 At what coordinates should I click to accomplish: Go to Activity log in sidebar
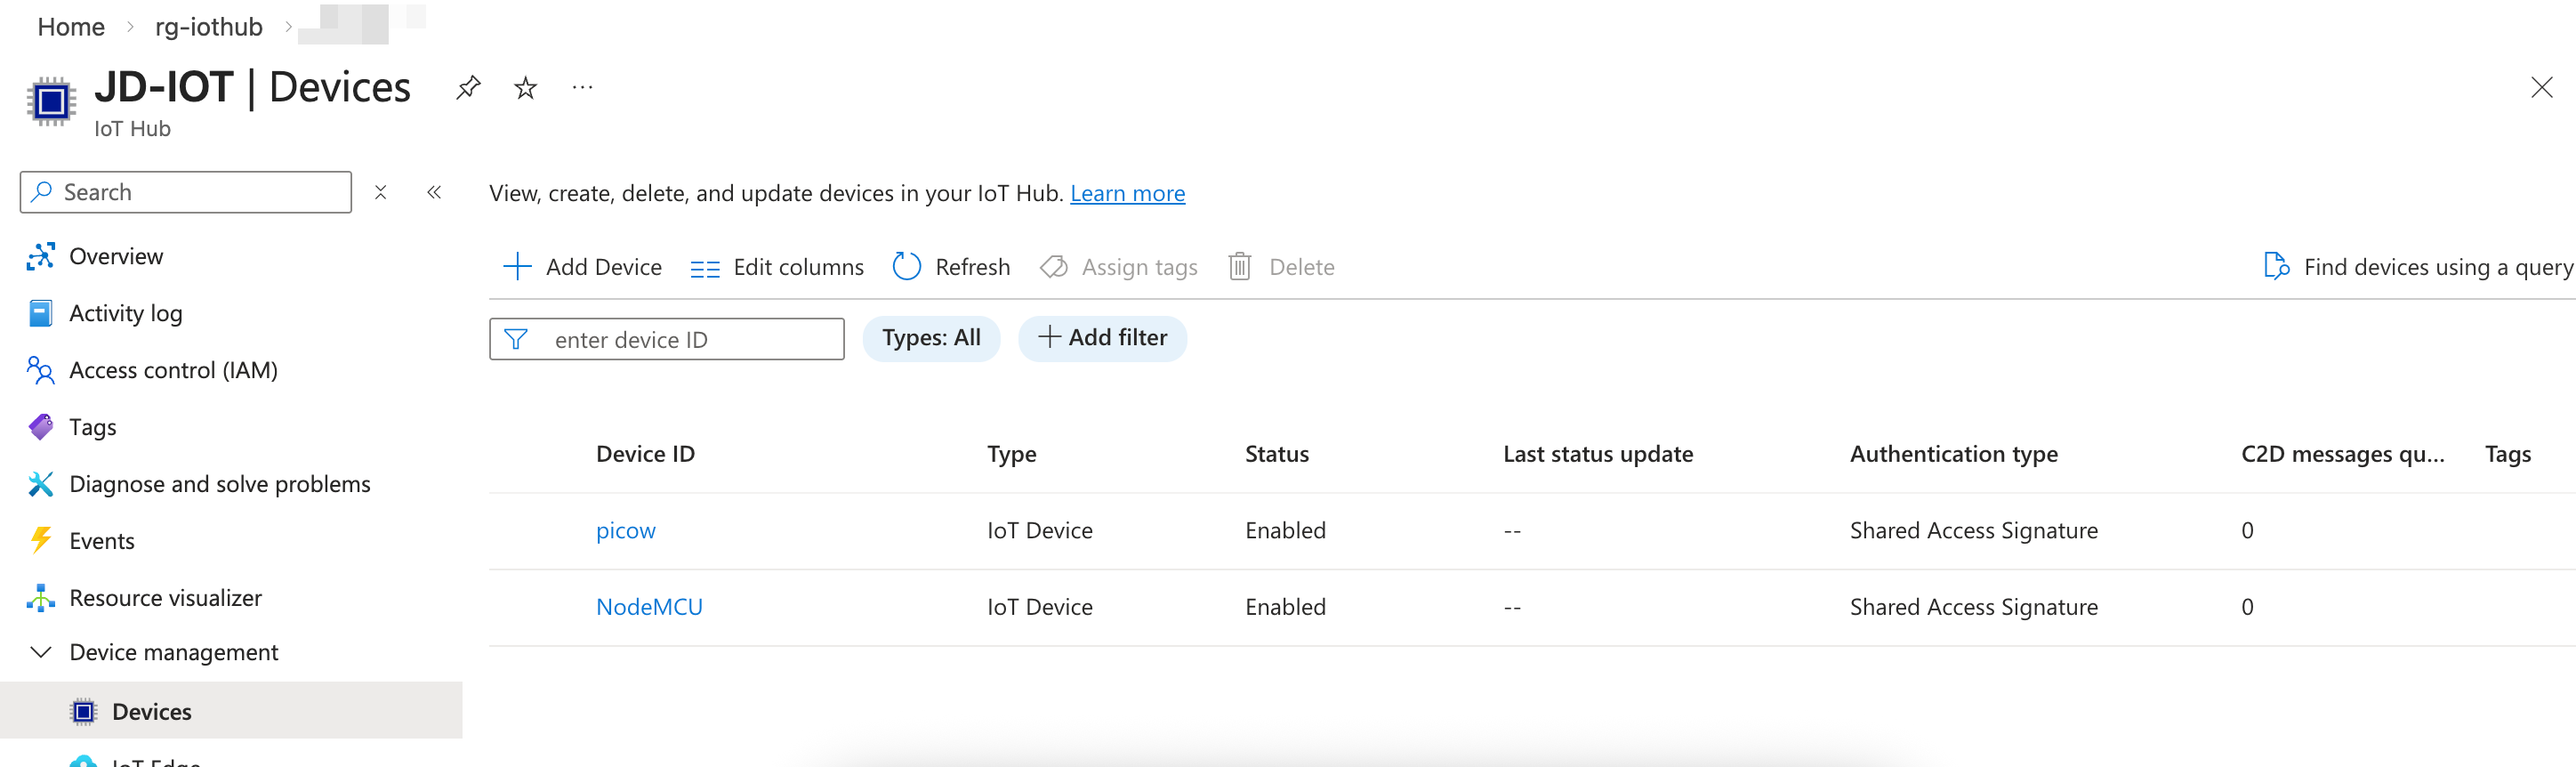tap(125, 313)
